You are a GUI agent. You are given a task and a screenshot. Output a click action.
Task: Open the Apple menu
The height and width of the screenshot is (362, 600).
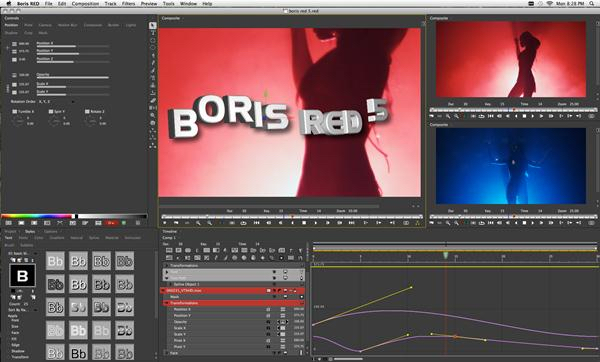pyautogui.click(x=8, y=3)
